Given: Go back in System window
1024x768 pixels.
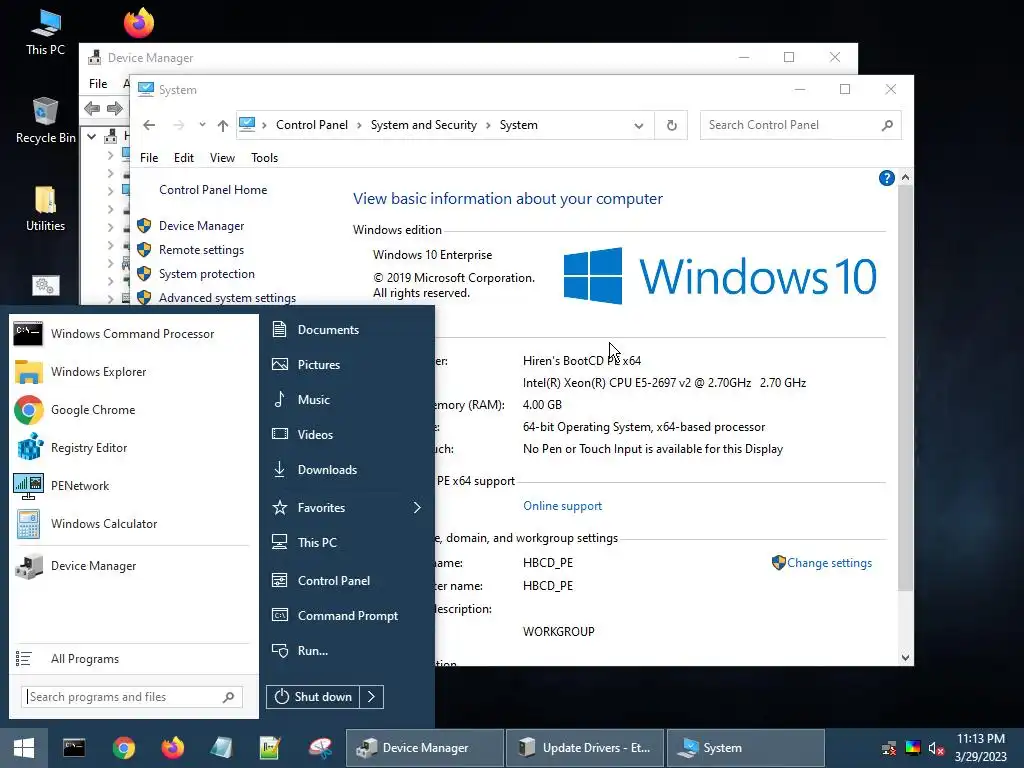Looking at the screenshot, I should pyautogui.click(x=149, y=125).
